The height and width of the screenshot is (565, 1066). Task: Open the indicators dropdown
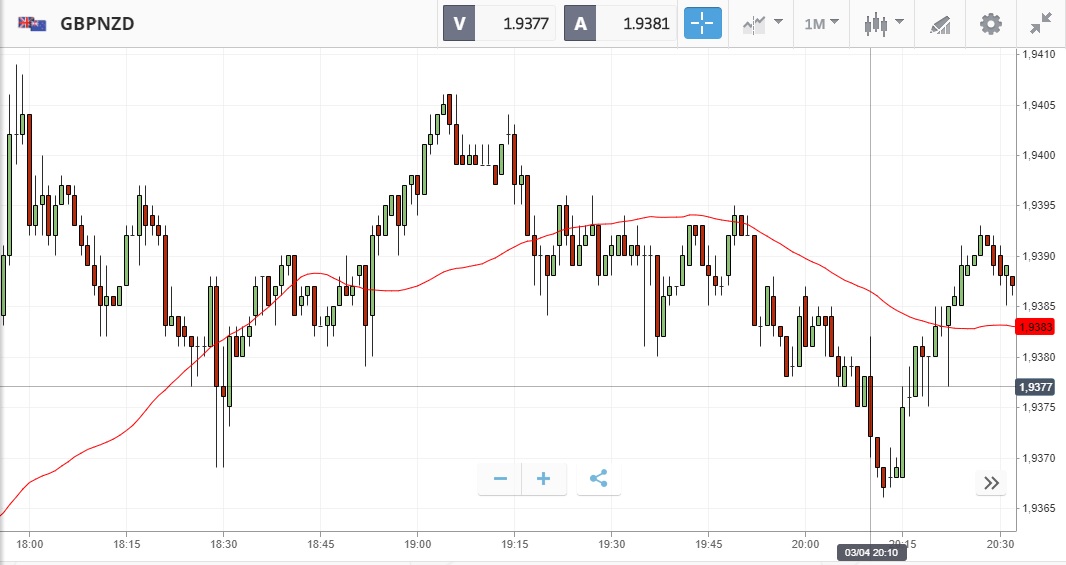[x=762, y=23]
